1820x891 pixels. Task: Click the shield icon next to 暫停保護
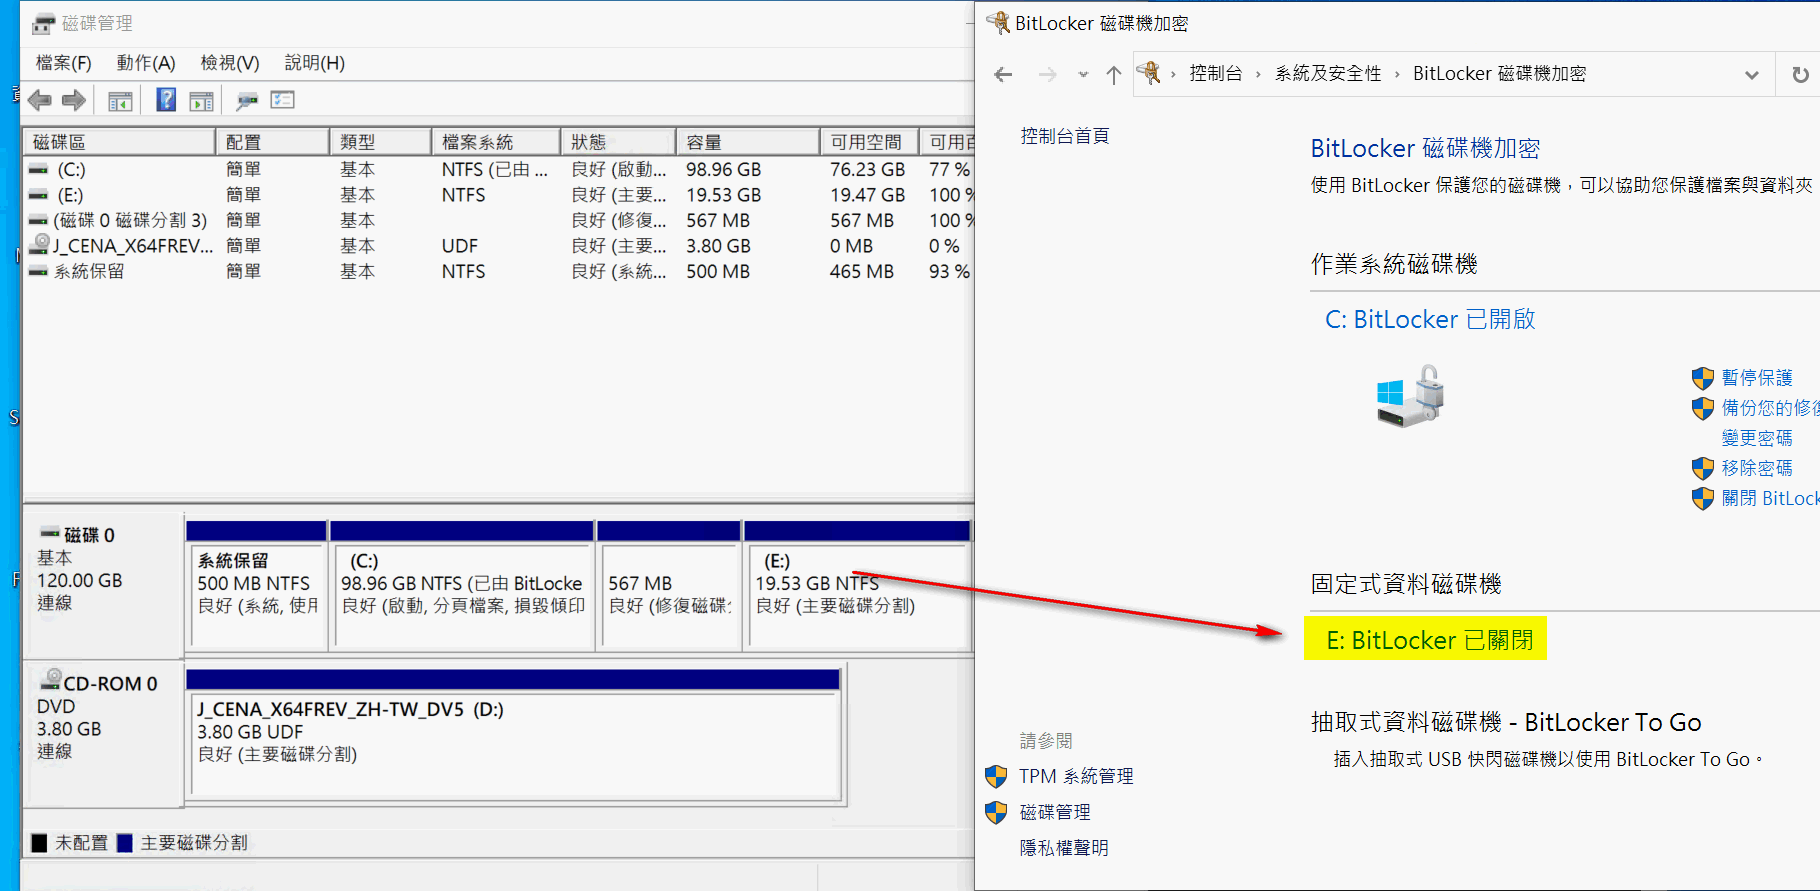(1702, 378)
